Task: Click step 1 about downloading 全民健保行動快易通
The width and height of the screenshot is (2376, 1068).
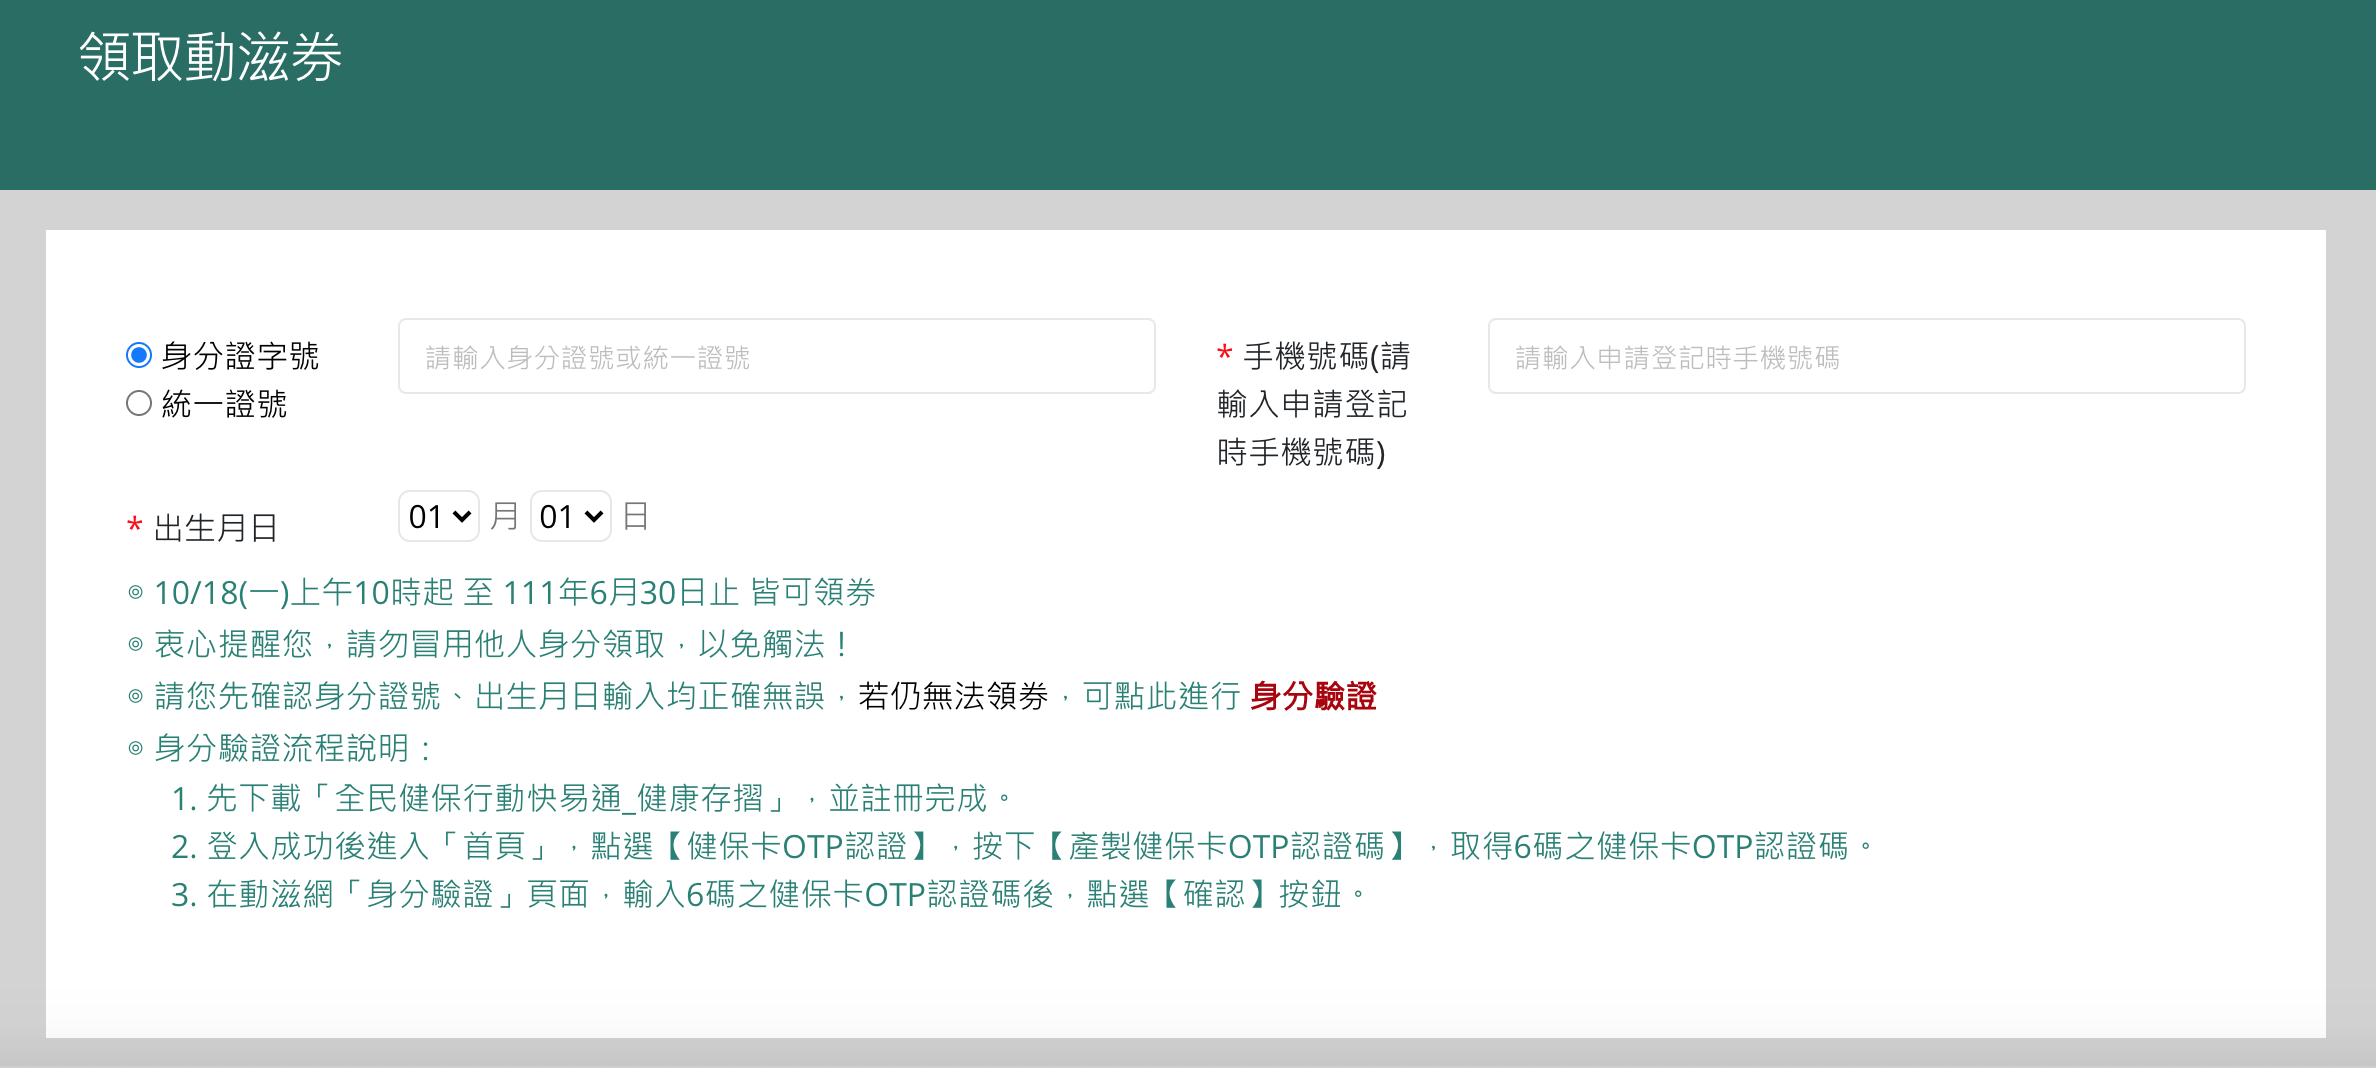Action: point(590,798)
